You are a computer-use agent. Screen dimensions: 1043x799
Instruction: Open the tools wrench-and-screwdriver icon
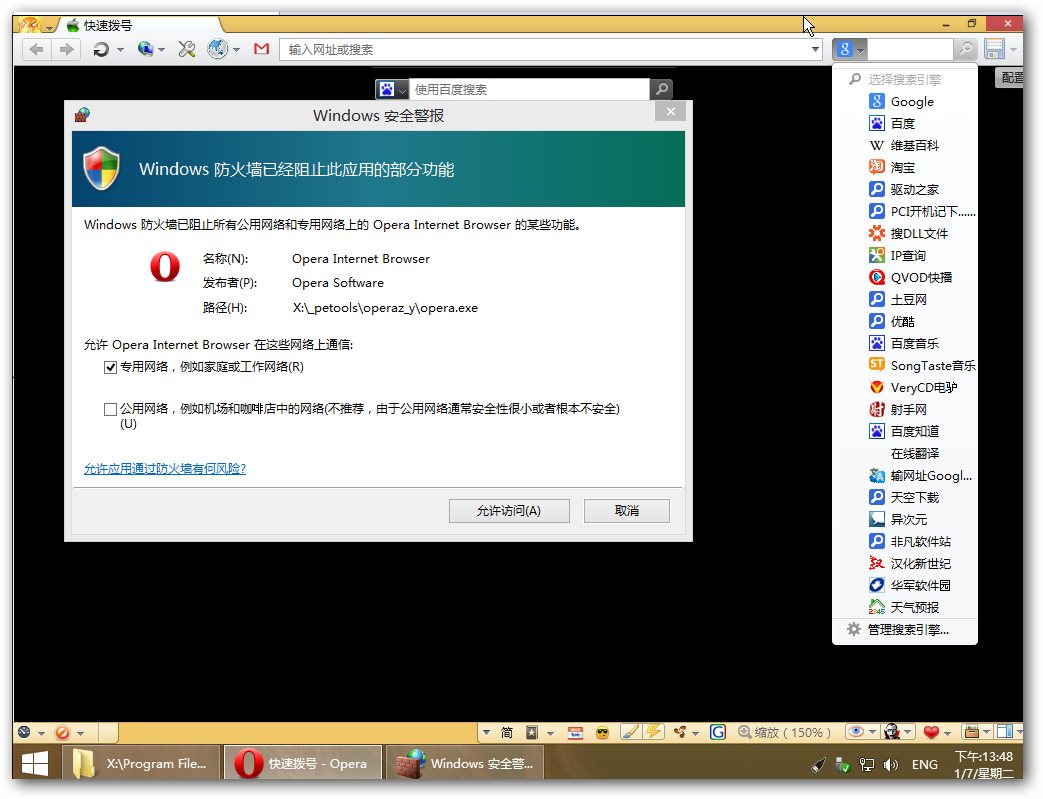click(187, 49)
